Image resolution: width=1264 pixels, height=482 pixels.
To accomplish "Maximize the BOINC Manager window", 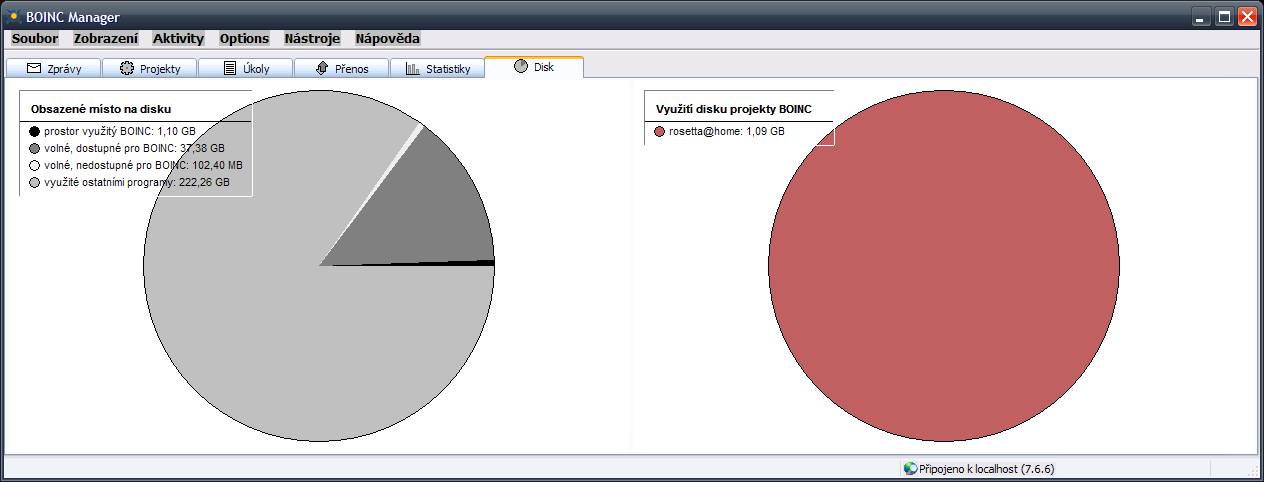I will tap(1224, 16).
